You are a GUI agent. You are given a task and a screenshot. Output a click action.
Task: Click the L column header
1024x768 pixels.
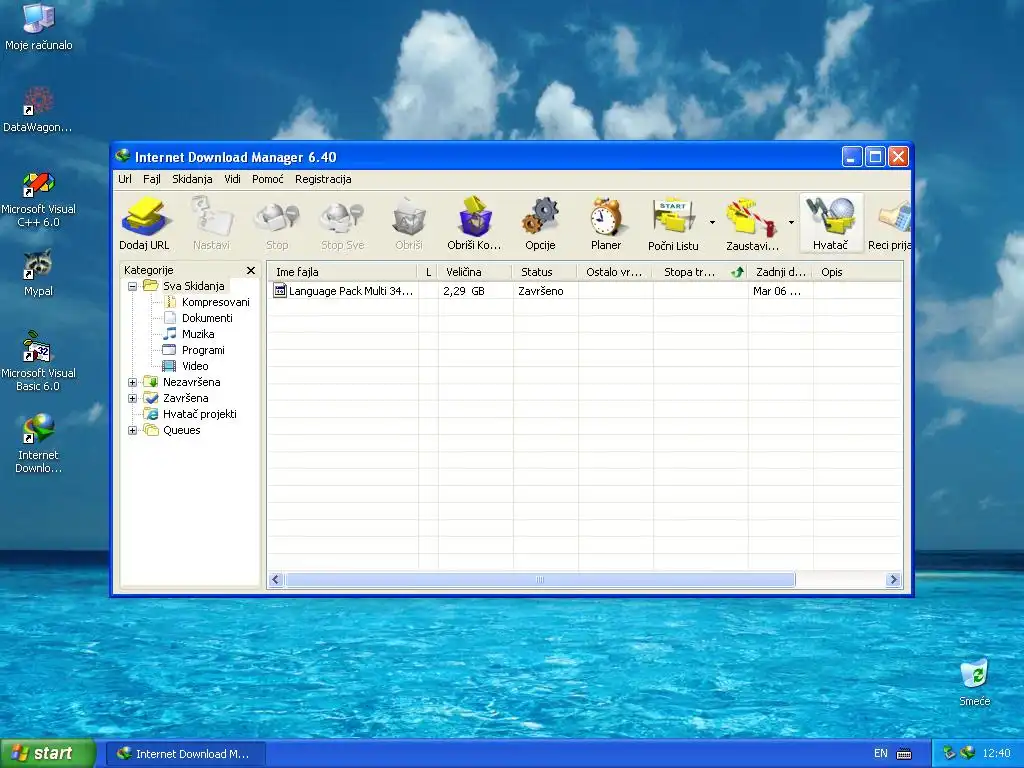point(428,272)
